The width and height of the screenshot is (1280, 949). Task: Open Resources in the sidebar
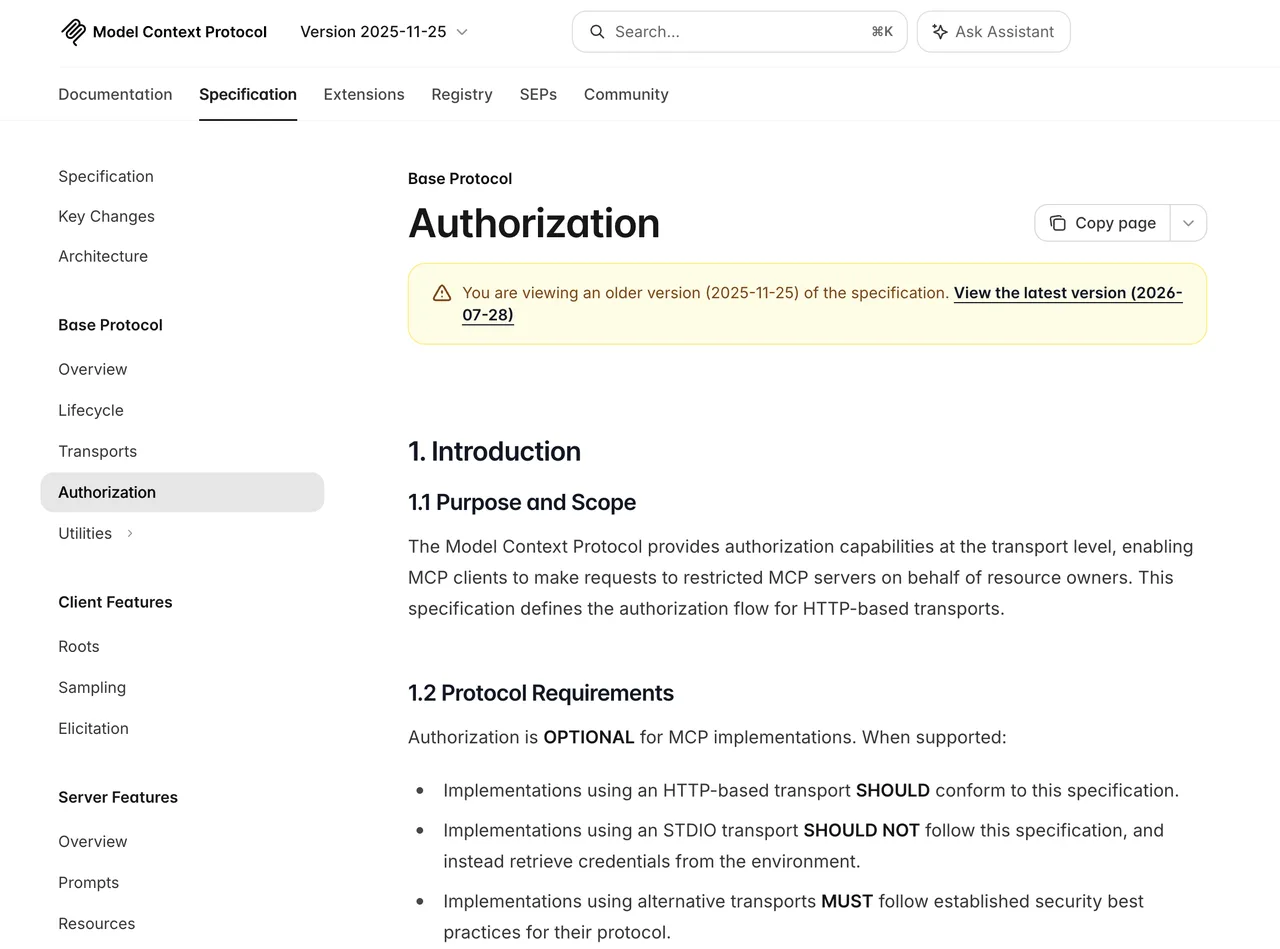(97, 924)
